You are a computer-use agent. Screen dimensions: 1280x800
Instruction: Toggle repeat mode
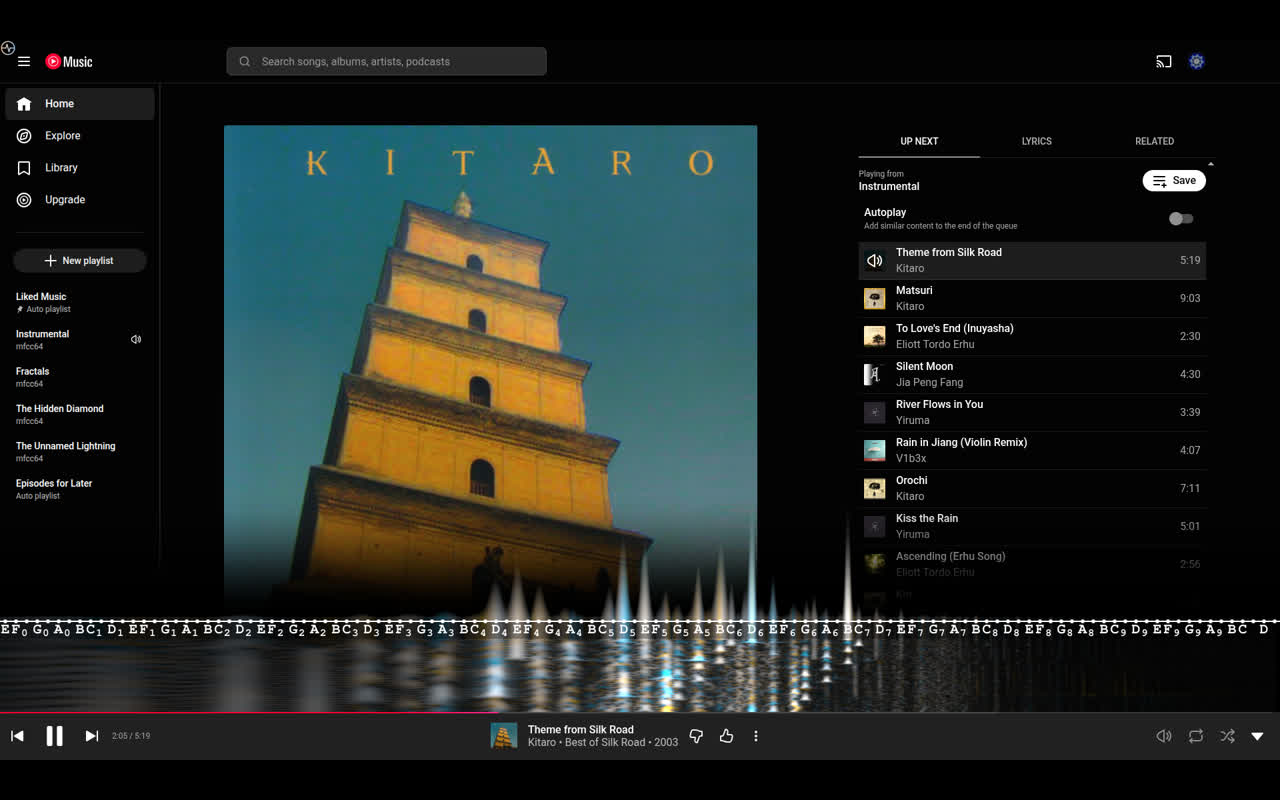(1196, 736)
